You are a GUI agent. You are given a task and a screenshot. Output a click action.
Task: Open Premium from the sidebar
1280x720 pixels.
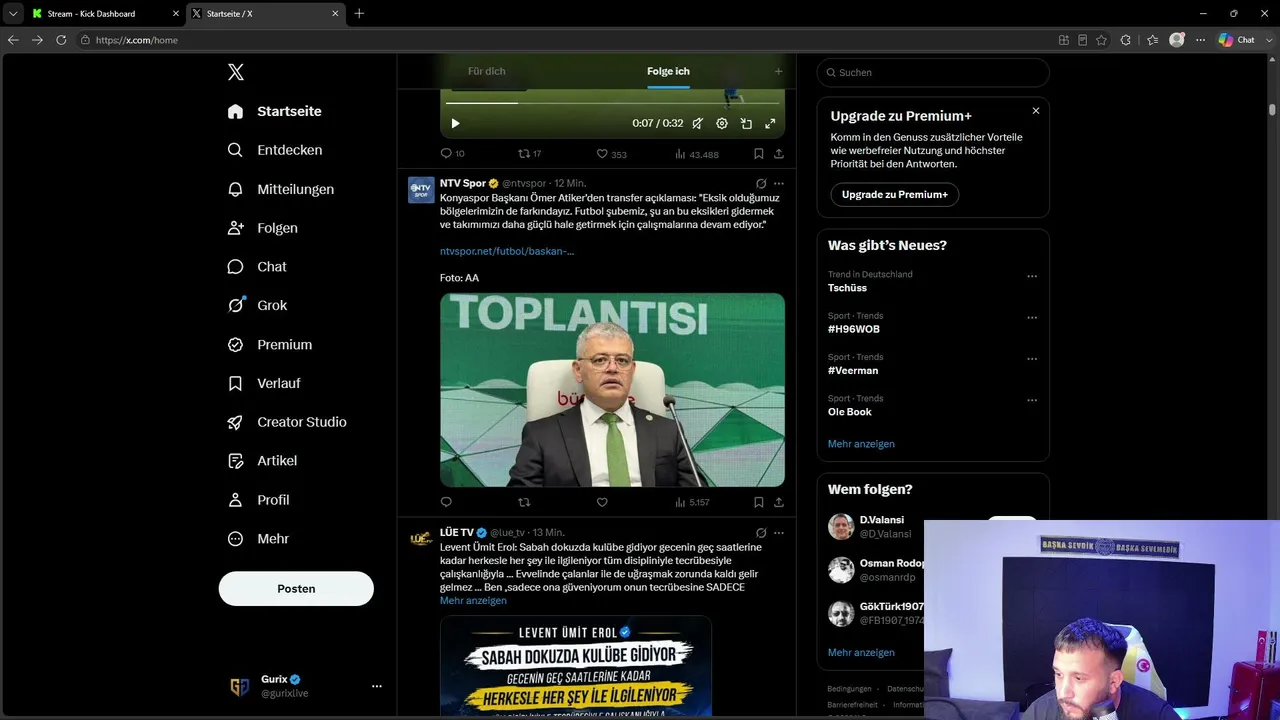click(270, 344)
